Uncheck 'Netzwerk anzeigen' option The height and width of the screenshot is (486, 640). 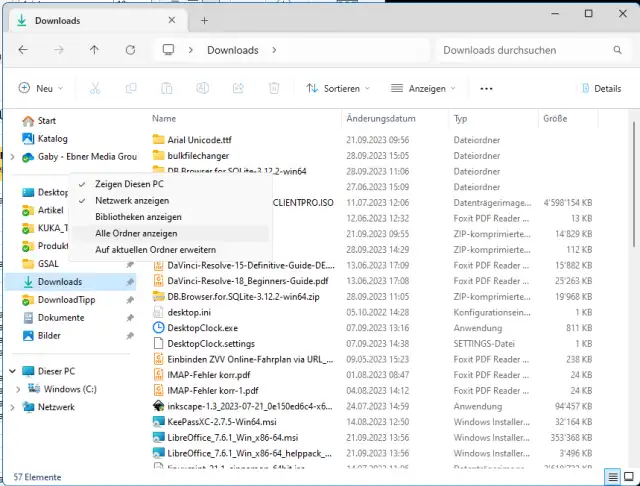(131, 200)
